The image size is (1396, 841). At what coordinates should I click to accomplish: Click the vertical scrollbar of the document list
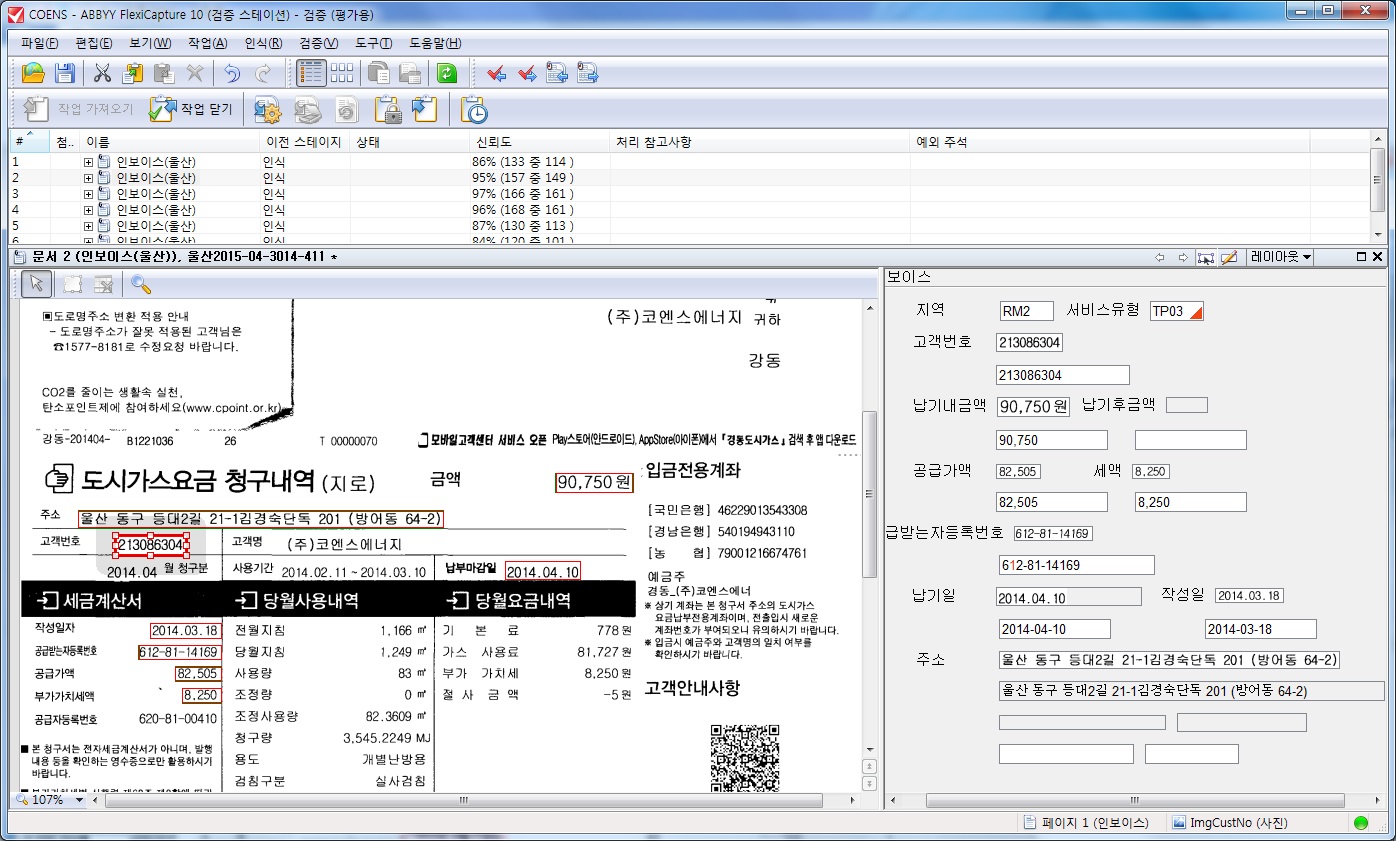click(x=1378, y=187)
